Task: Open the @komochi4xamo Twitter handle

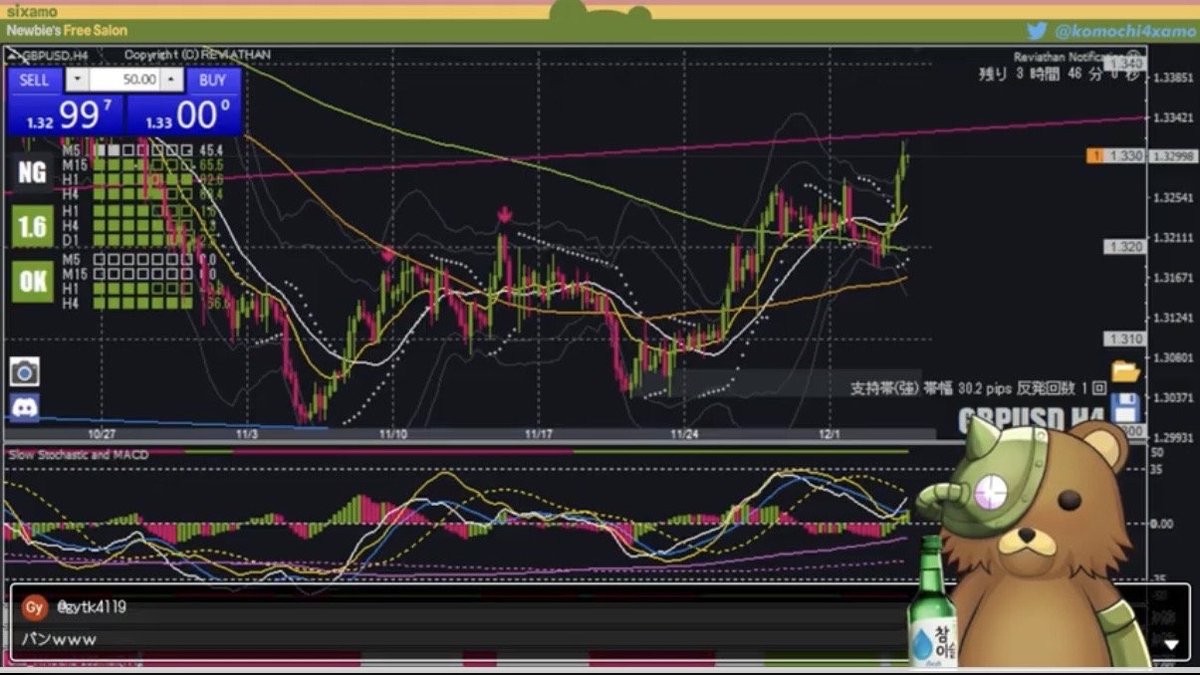Action: 1124,32
